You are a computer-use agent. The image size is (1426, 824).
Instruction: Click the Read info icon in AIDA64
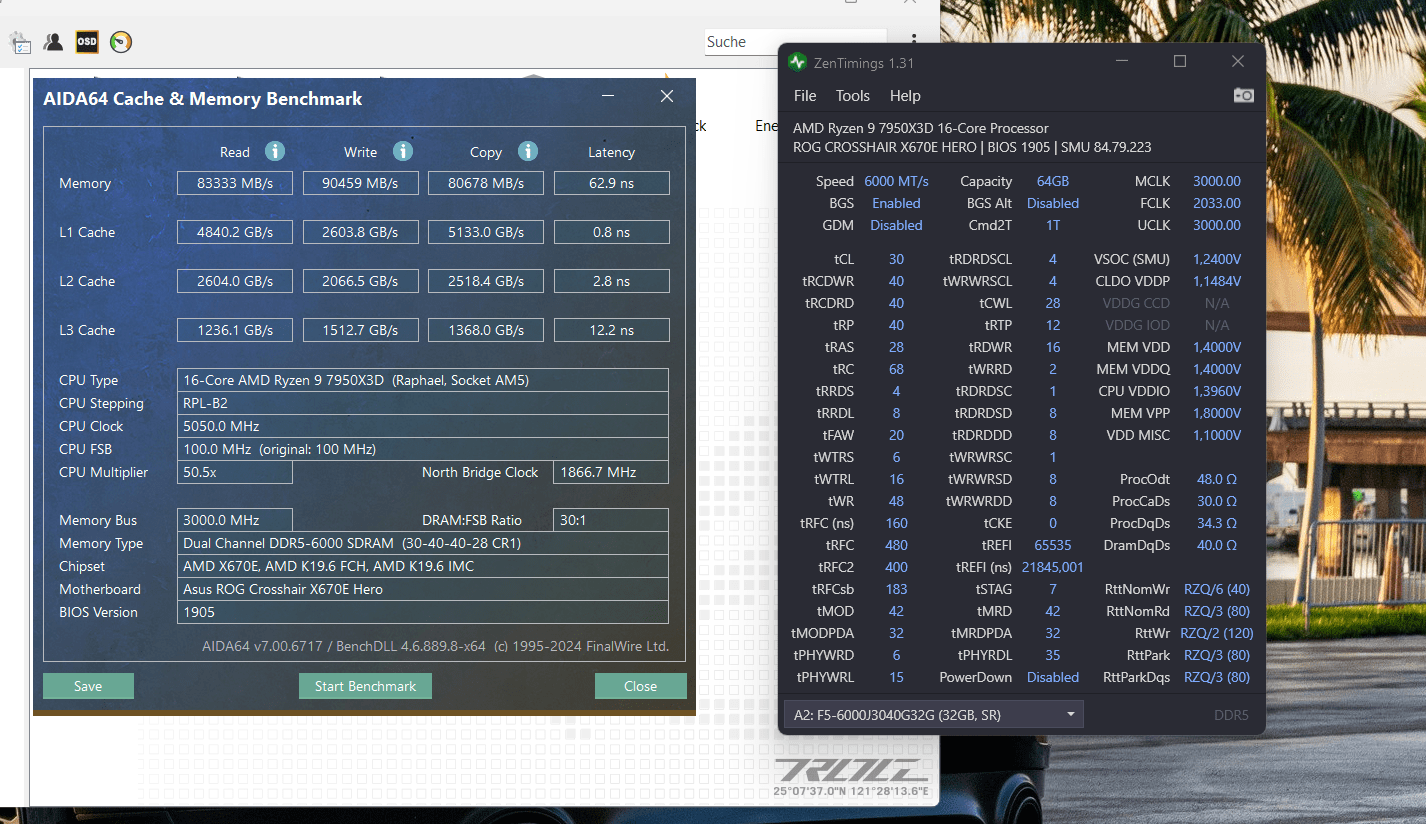click(x=275, y=151)
